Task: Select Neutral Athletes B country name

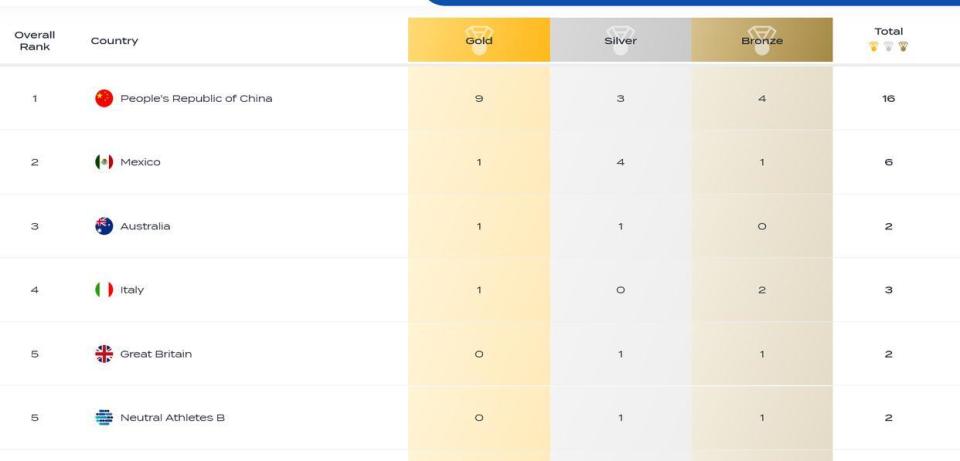Action: tap(172, 418)
